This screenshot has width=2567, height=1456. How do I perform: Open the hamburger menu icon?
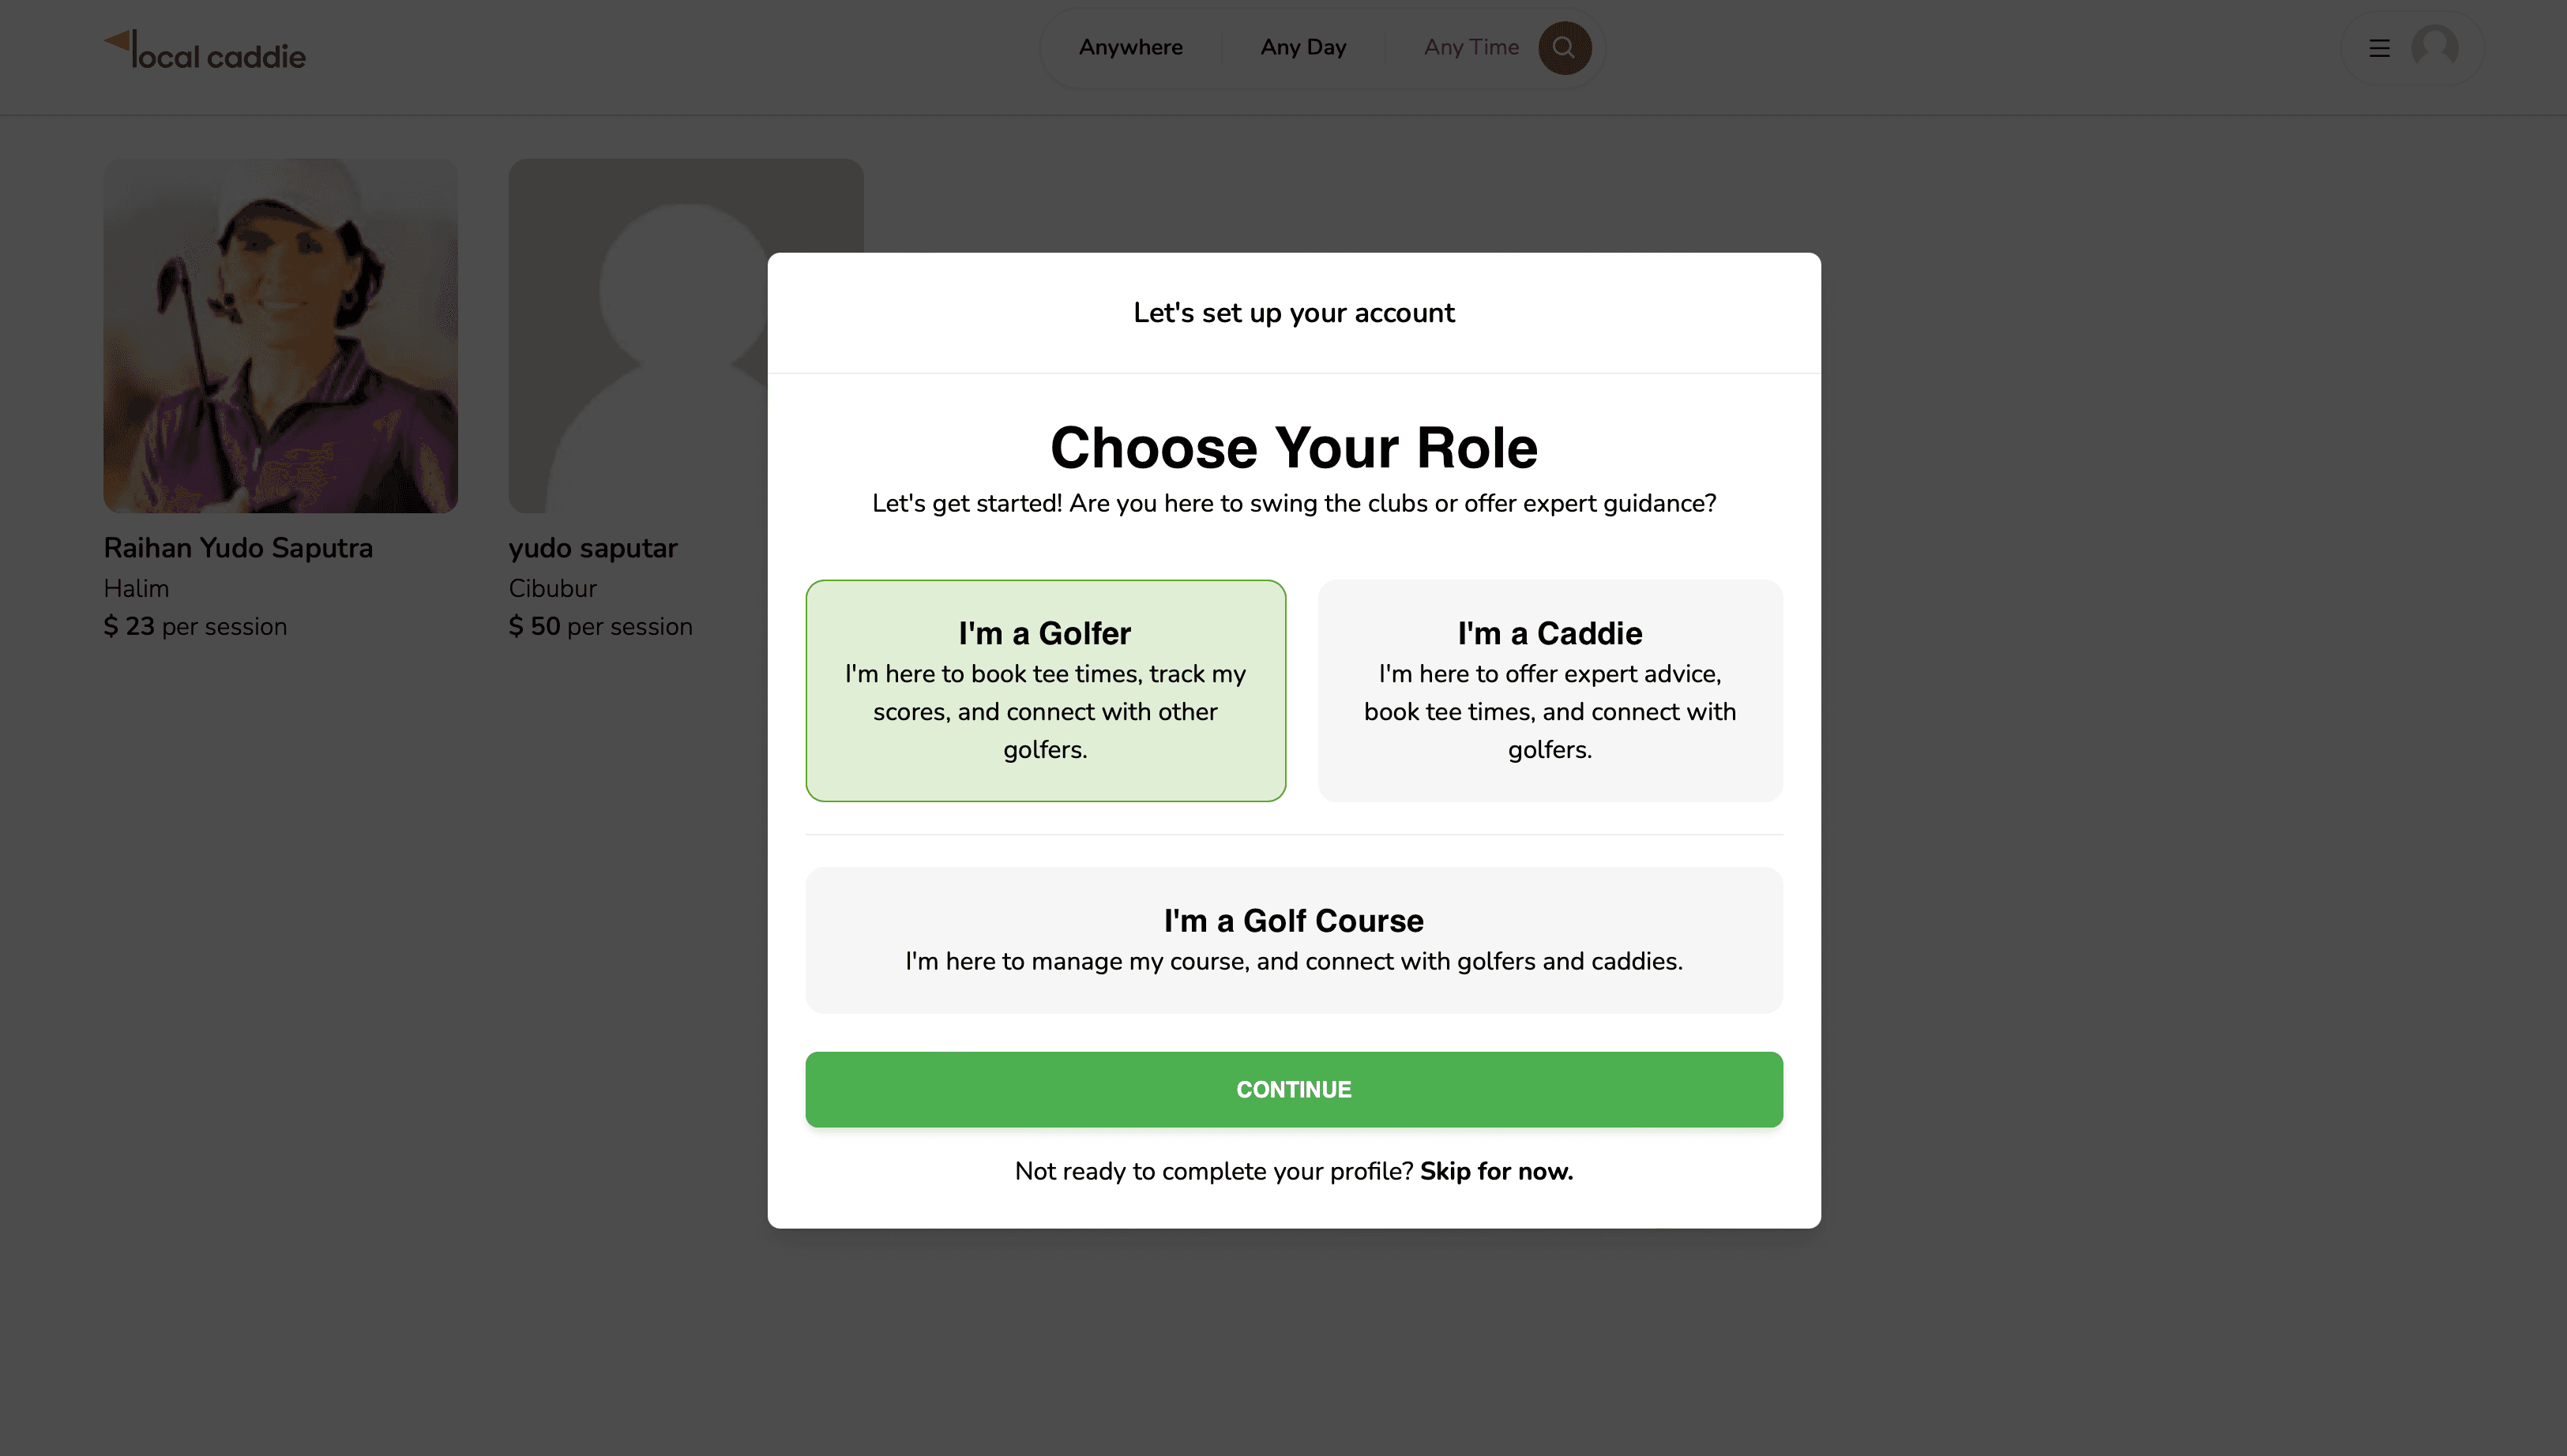coord(2379,48)
